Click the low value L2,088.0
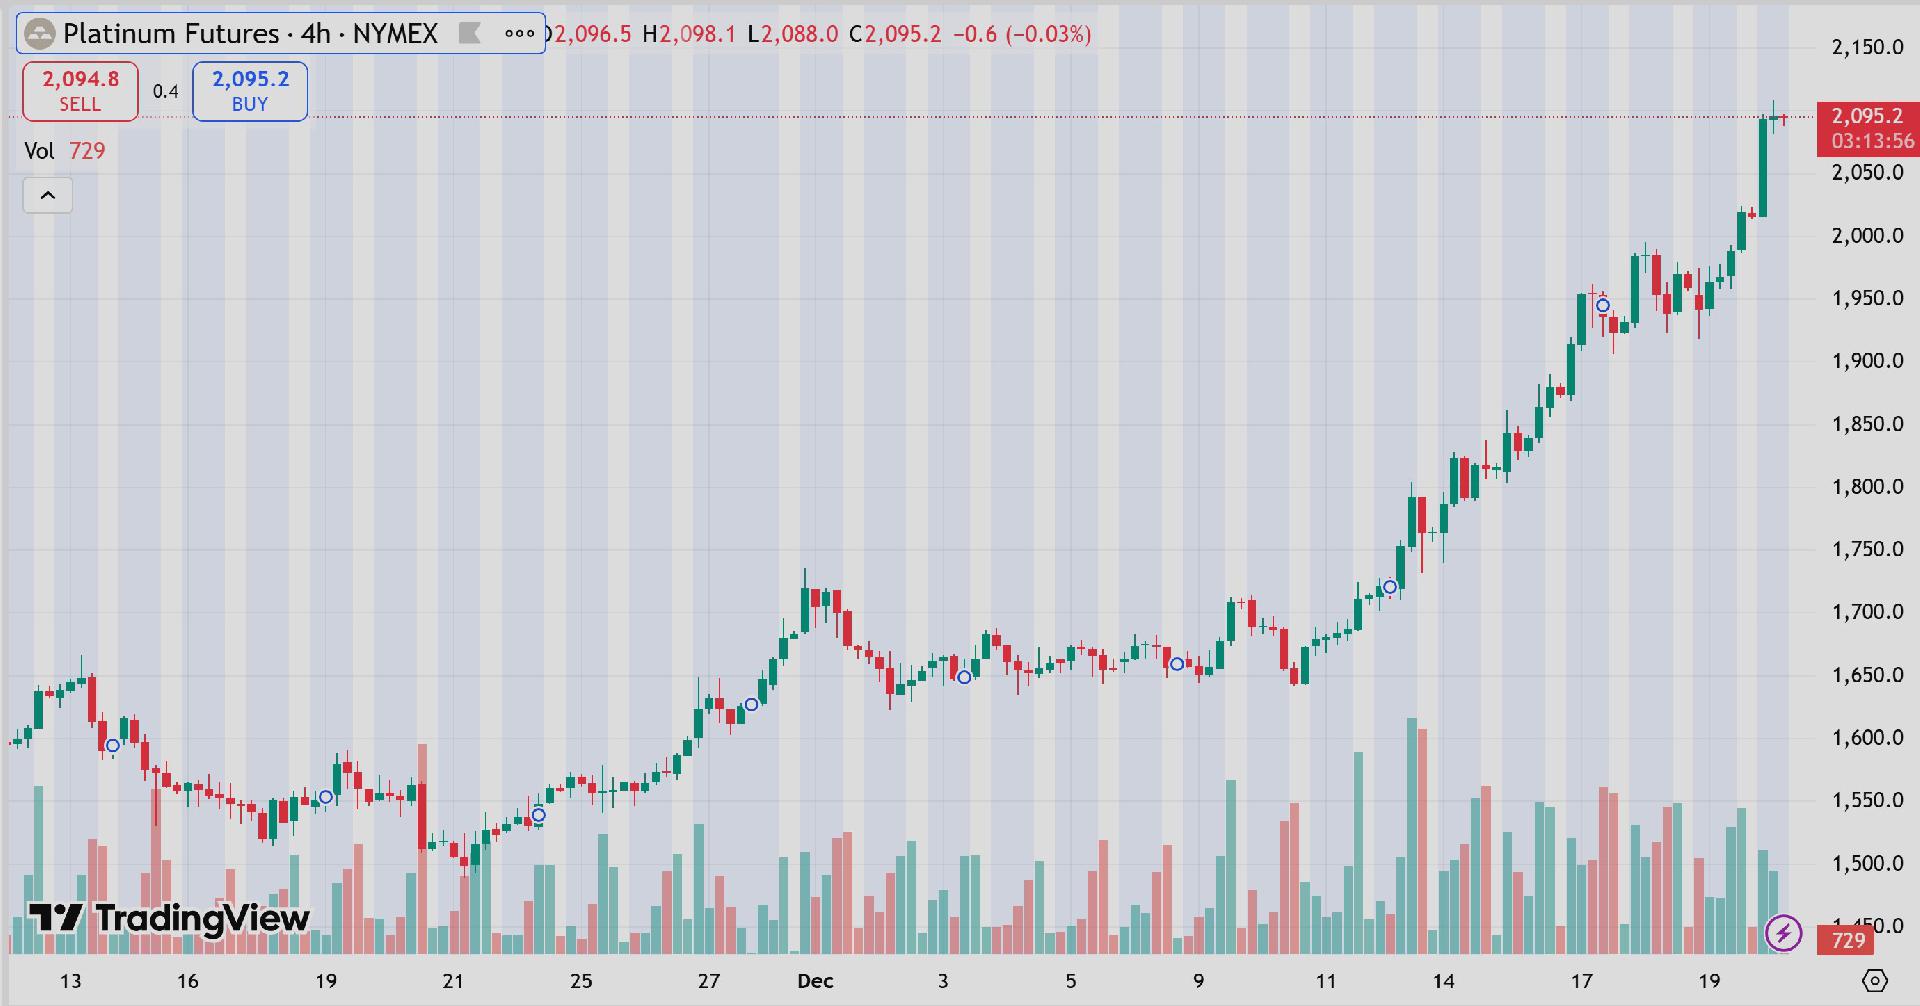1920x1006 pixels. click(793, 34)
